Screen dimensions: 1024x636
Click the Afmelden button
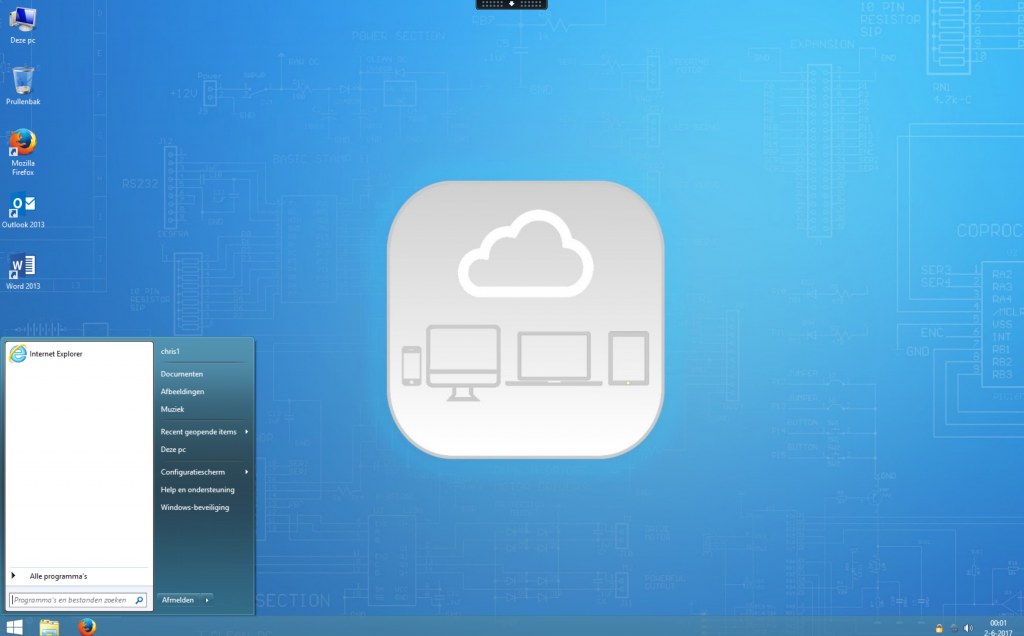(177, 600)
